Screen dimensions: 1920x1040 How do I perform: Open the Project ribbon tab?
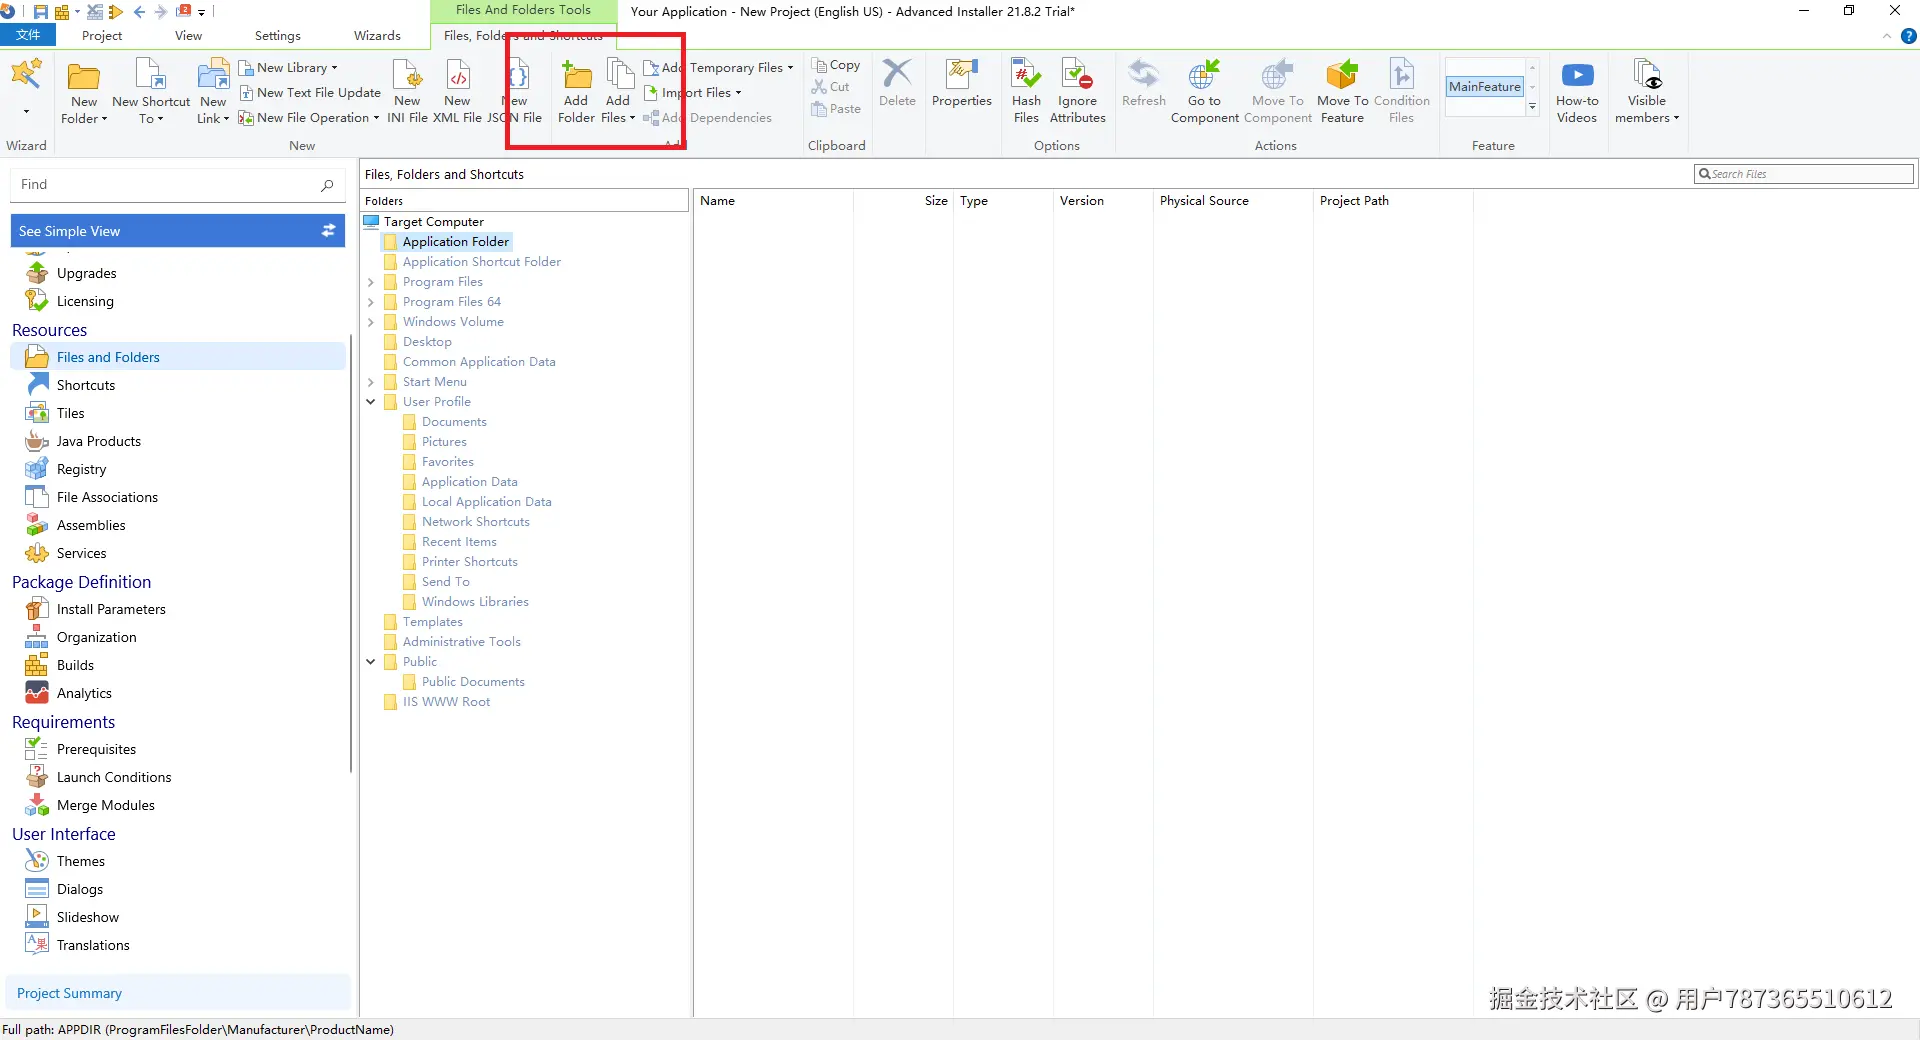[x=102, y=35]
